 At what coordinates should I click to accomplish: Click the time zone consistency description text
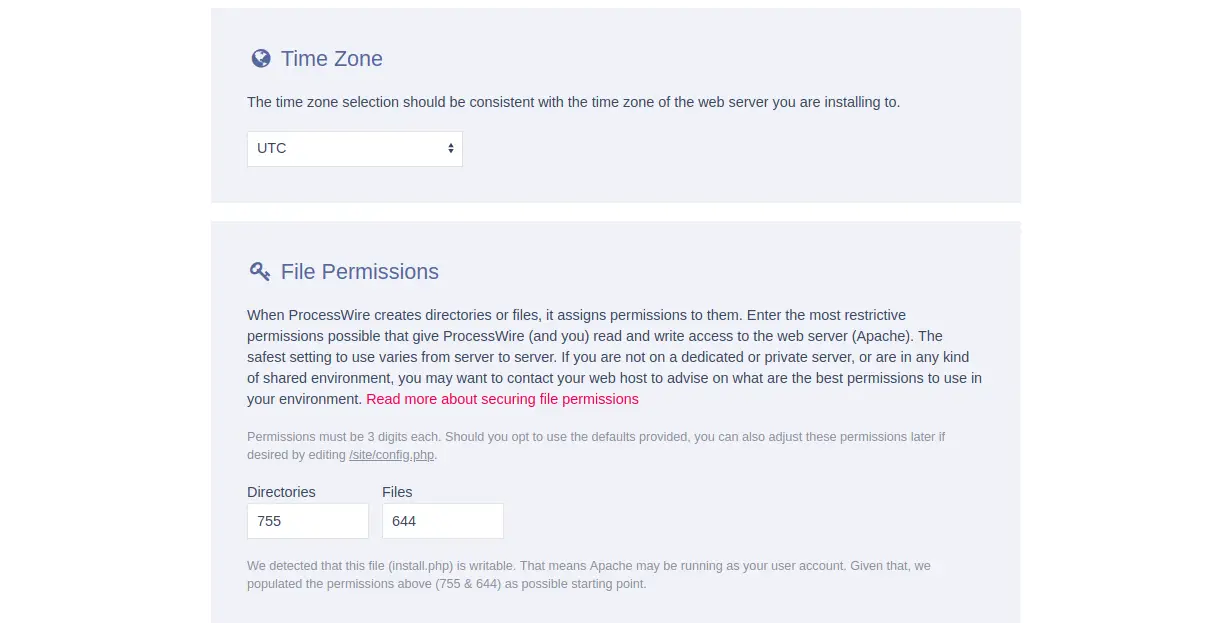[574, 102]
